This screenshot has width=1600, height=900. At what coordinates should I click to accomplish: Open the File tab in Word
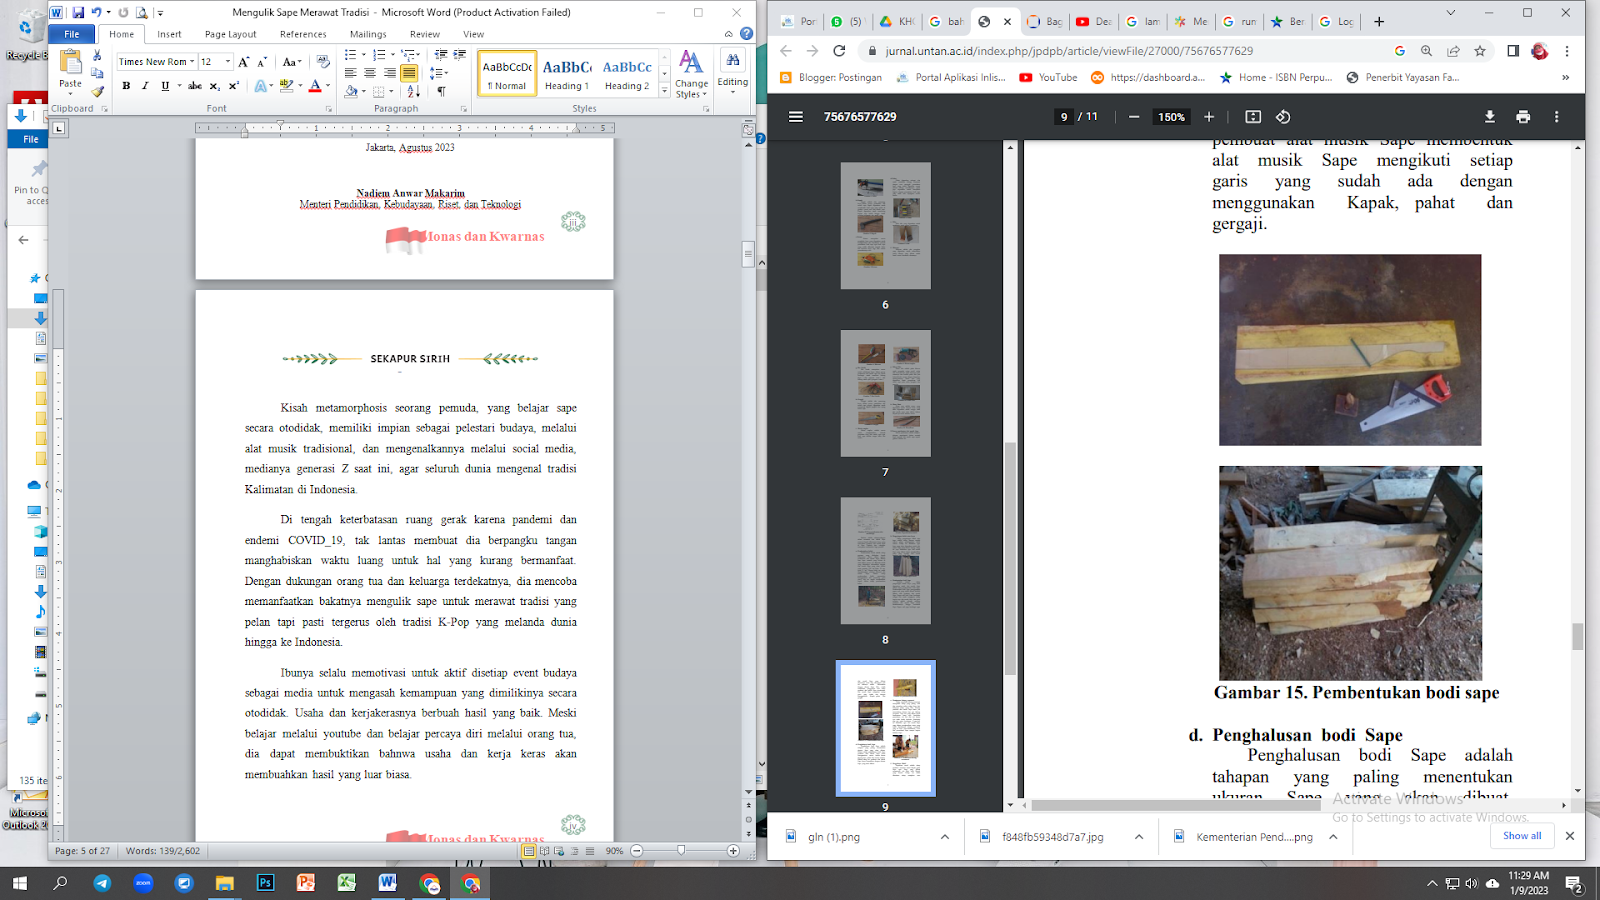(72, 34)
